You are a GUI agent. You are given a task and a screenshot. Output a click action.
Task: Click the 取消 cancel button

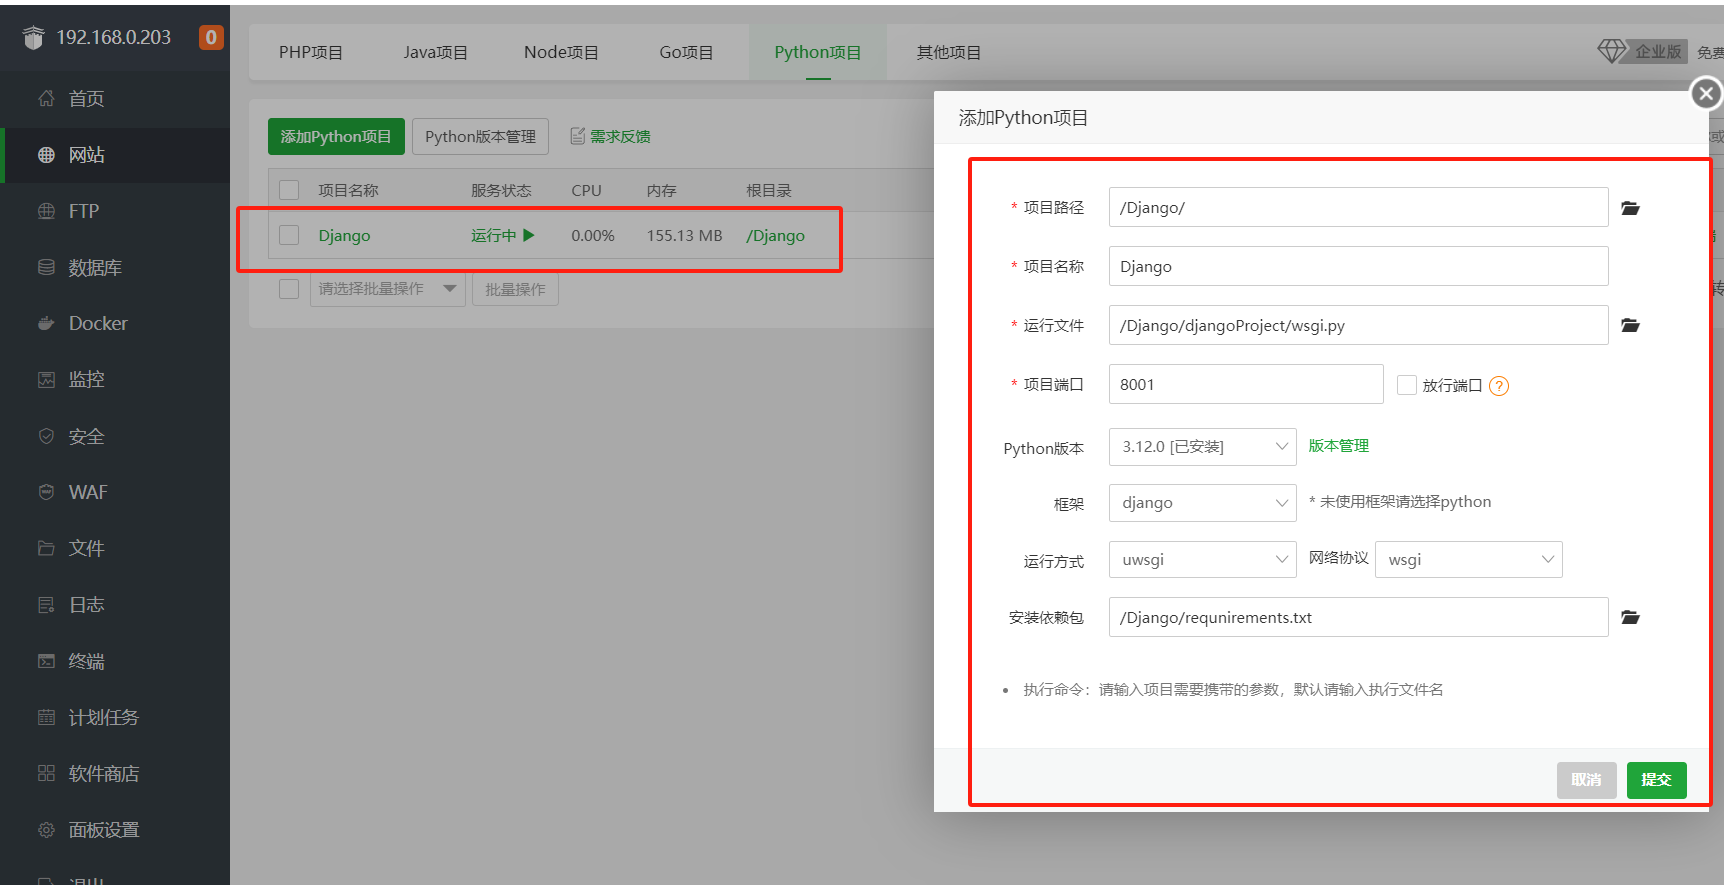(x=1586, y=780)
